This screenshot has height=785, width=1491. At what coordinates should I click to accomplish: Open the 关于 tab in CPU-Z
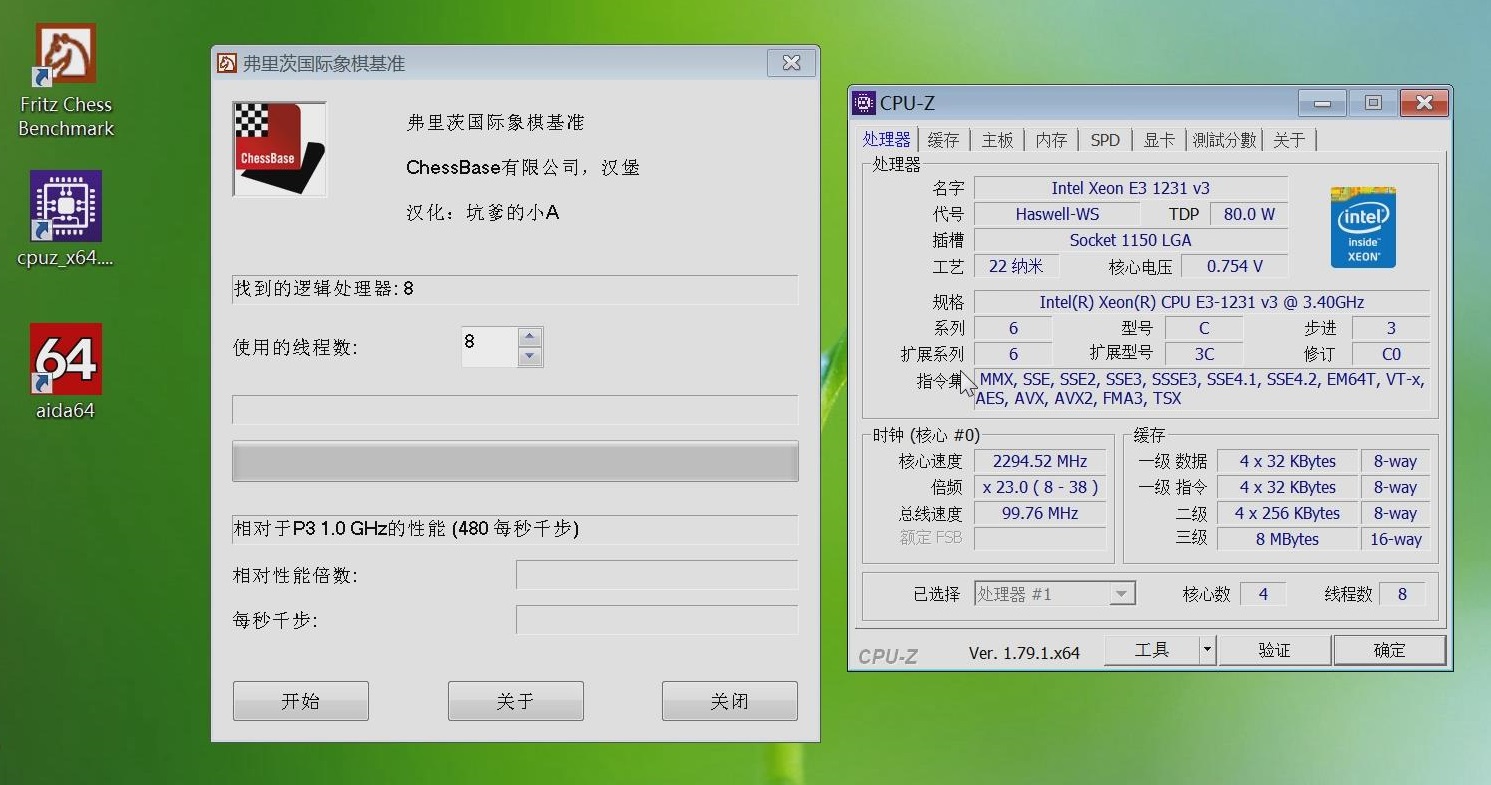click(x=1289, y=140)
